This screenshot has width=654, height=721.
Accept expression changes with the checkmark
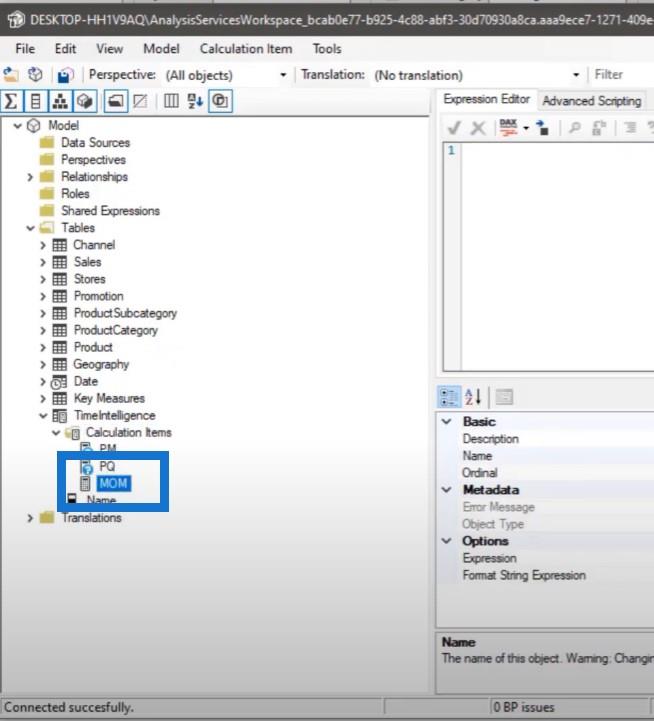click(x=454, y=128)
